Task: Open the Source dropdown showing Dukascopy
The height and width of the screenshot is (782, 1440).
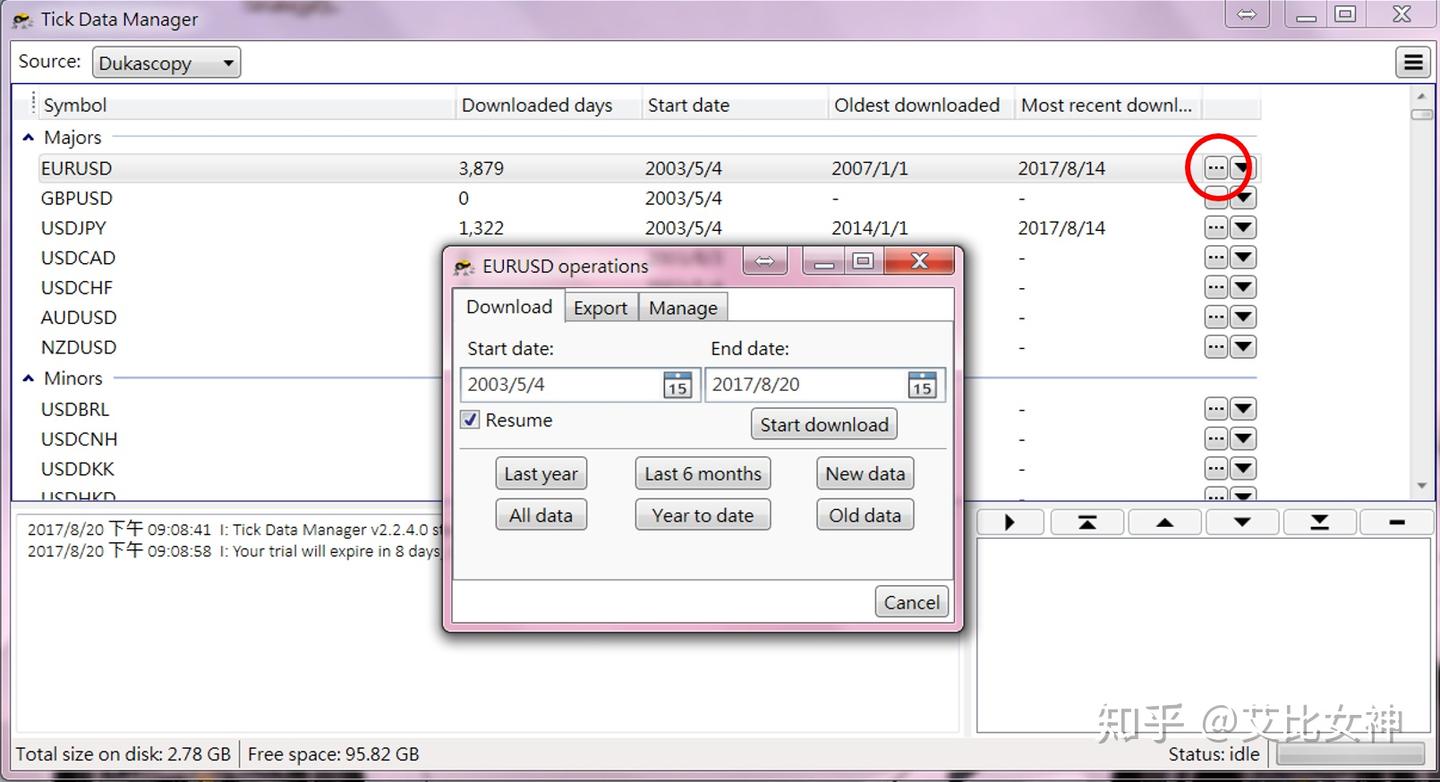Action: point(167,63)
